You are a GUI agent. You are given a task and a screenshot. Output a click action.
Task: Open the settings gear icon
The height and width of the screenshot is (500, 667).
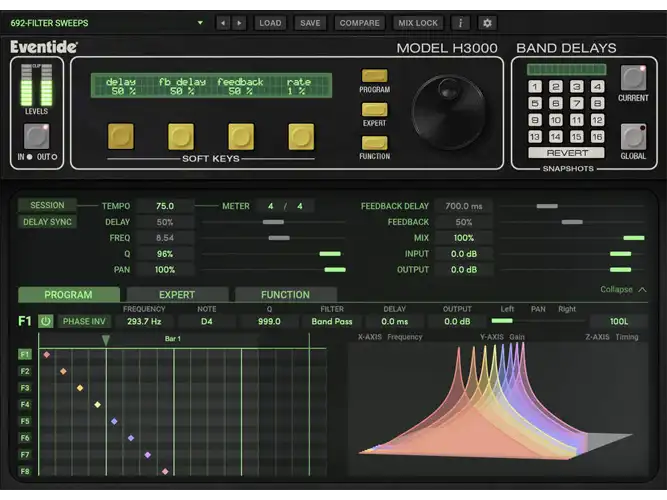point(487,23)
